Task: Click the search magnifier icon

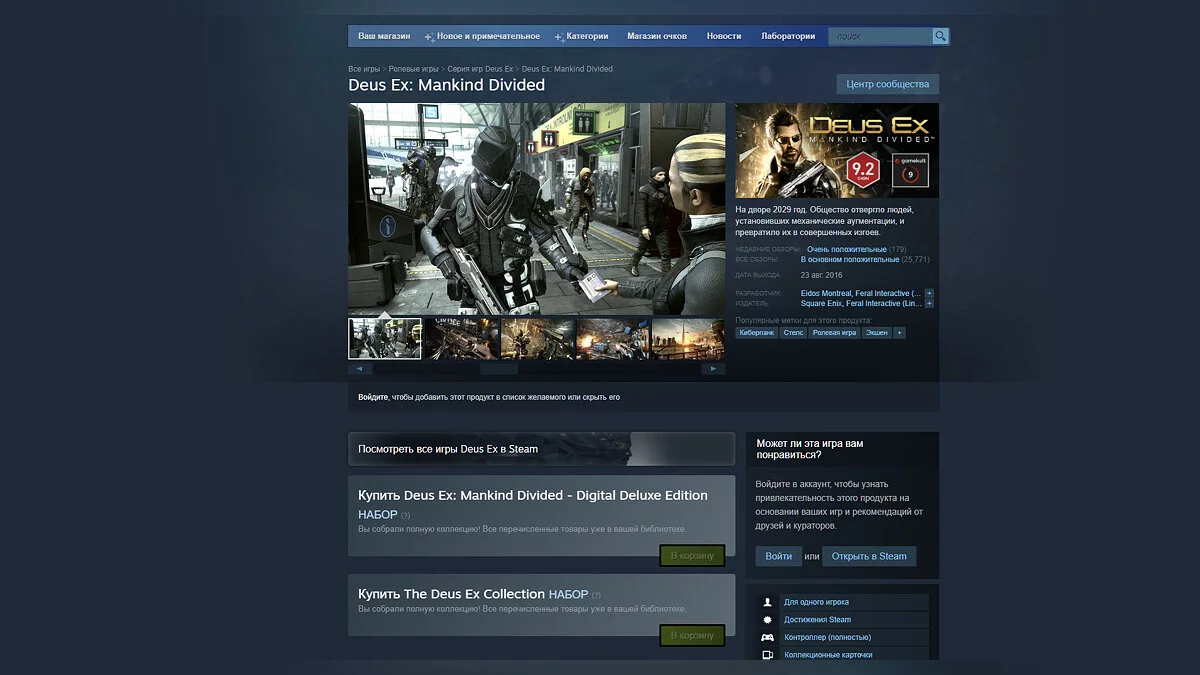Action: click(940, 36)
